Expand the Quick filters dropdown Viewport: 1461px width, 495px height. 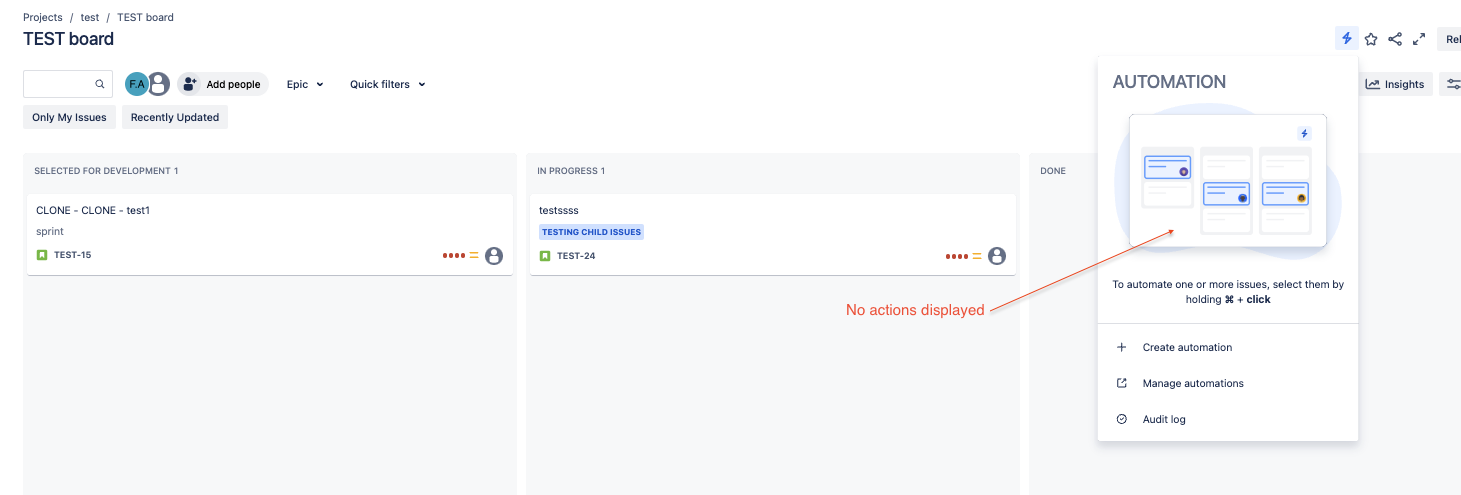388,84
